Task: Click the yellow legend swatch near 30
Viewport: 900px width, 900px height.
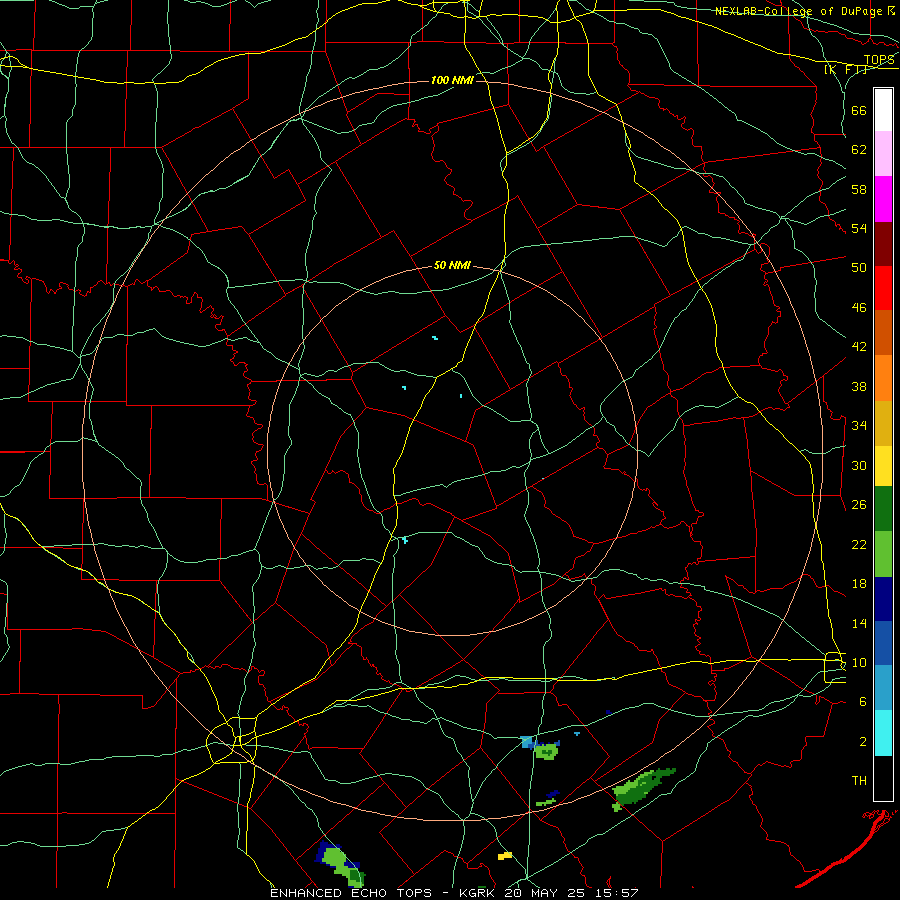Action: [883, 465]
